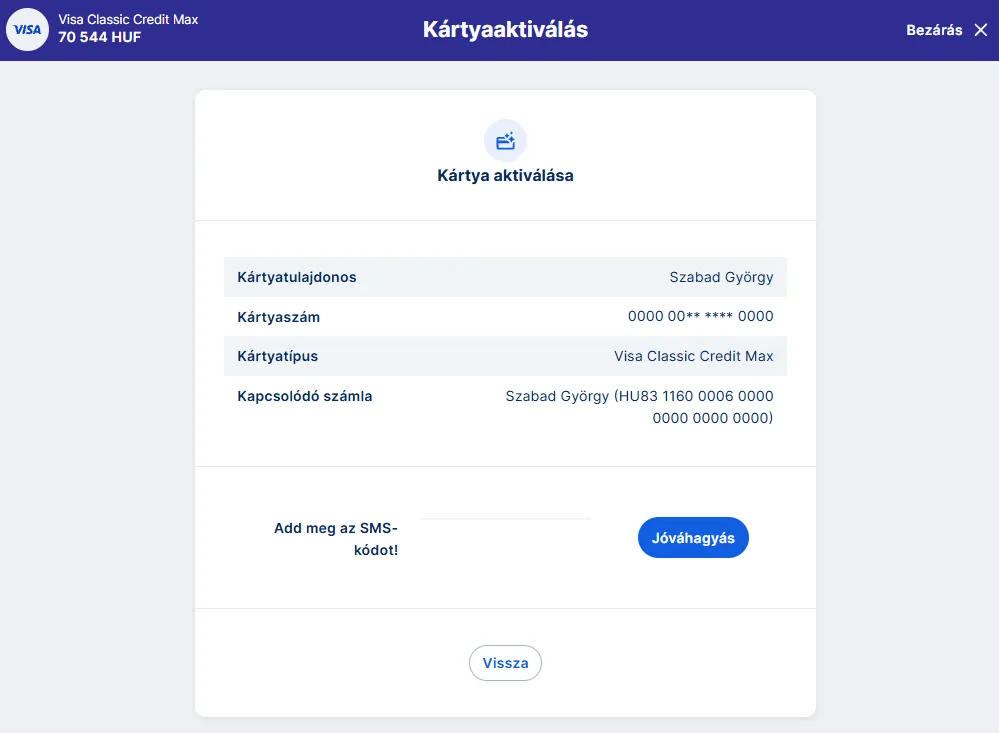The width and height of the screenshot is (999, 733).
Task: Focus the SMS code input field
Action: click(x=506, y=536)
